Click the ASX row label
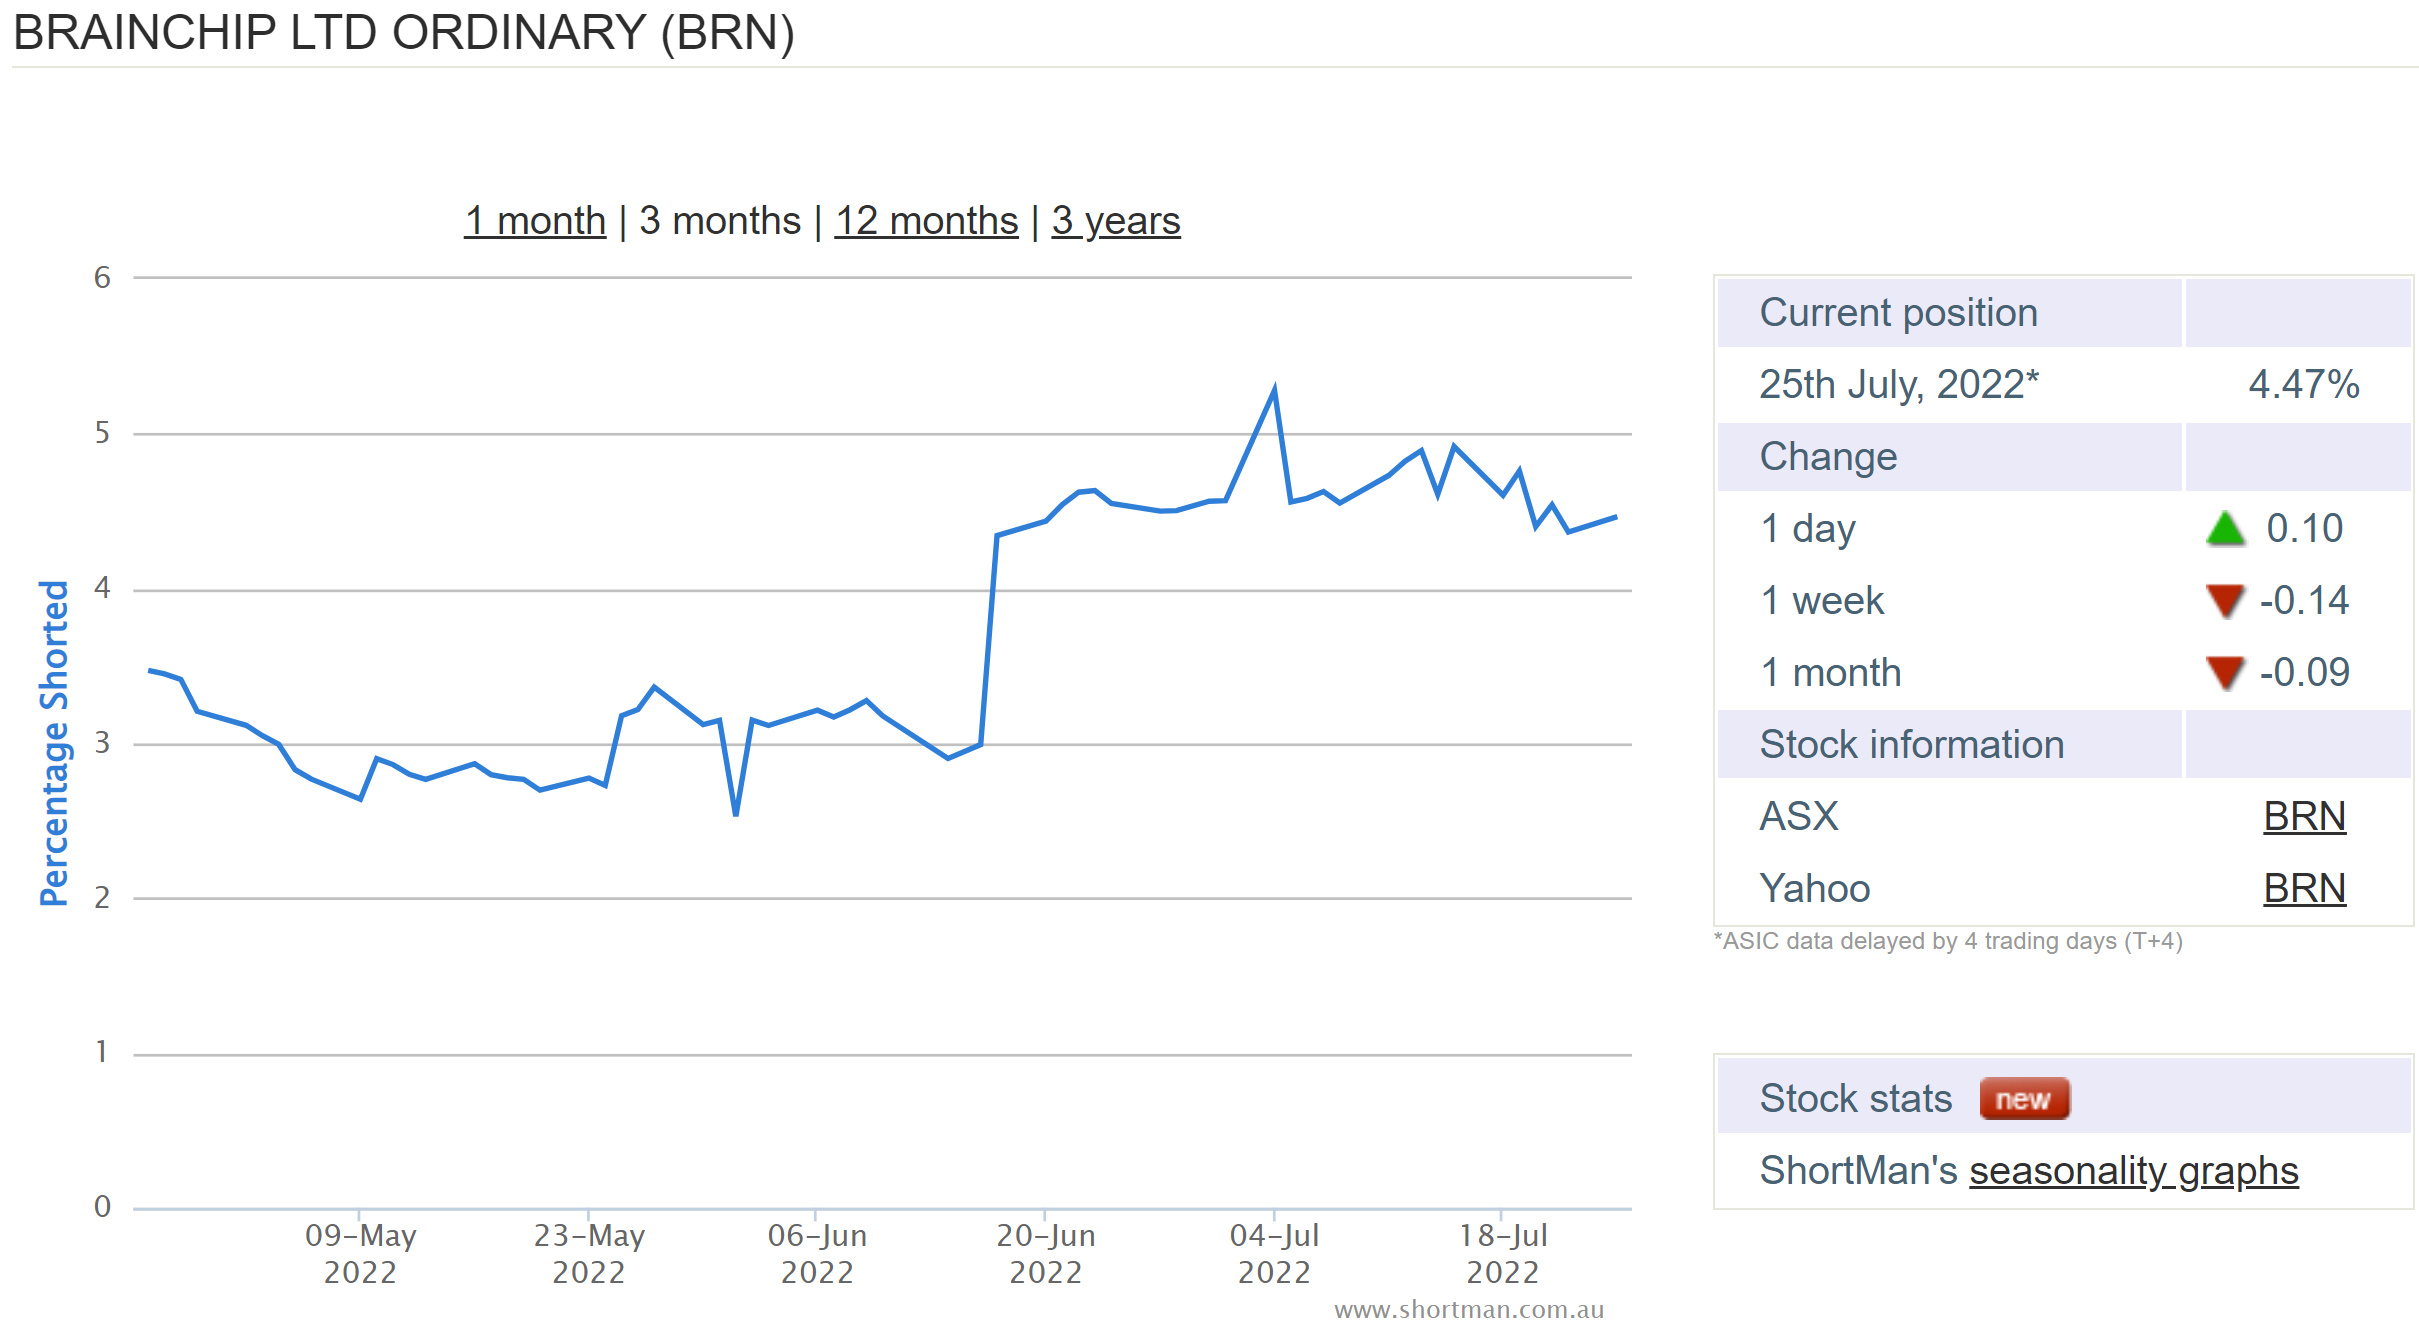Image resolution: width=2419 pixels, height=1322 pixels. 1799,817
